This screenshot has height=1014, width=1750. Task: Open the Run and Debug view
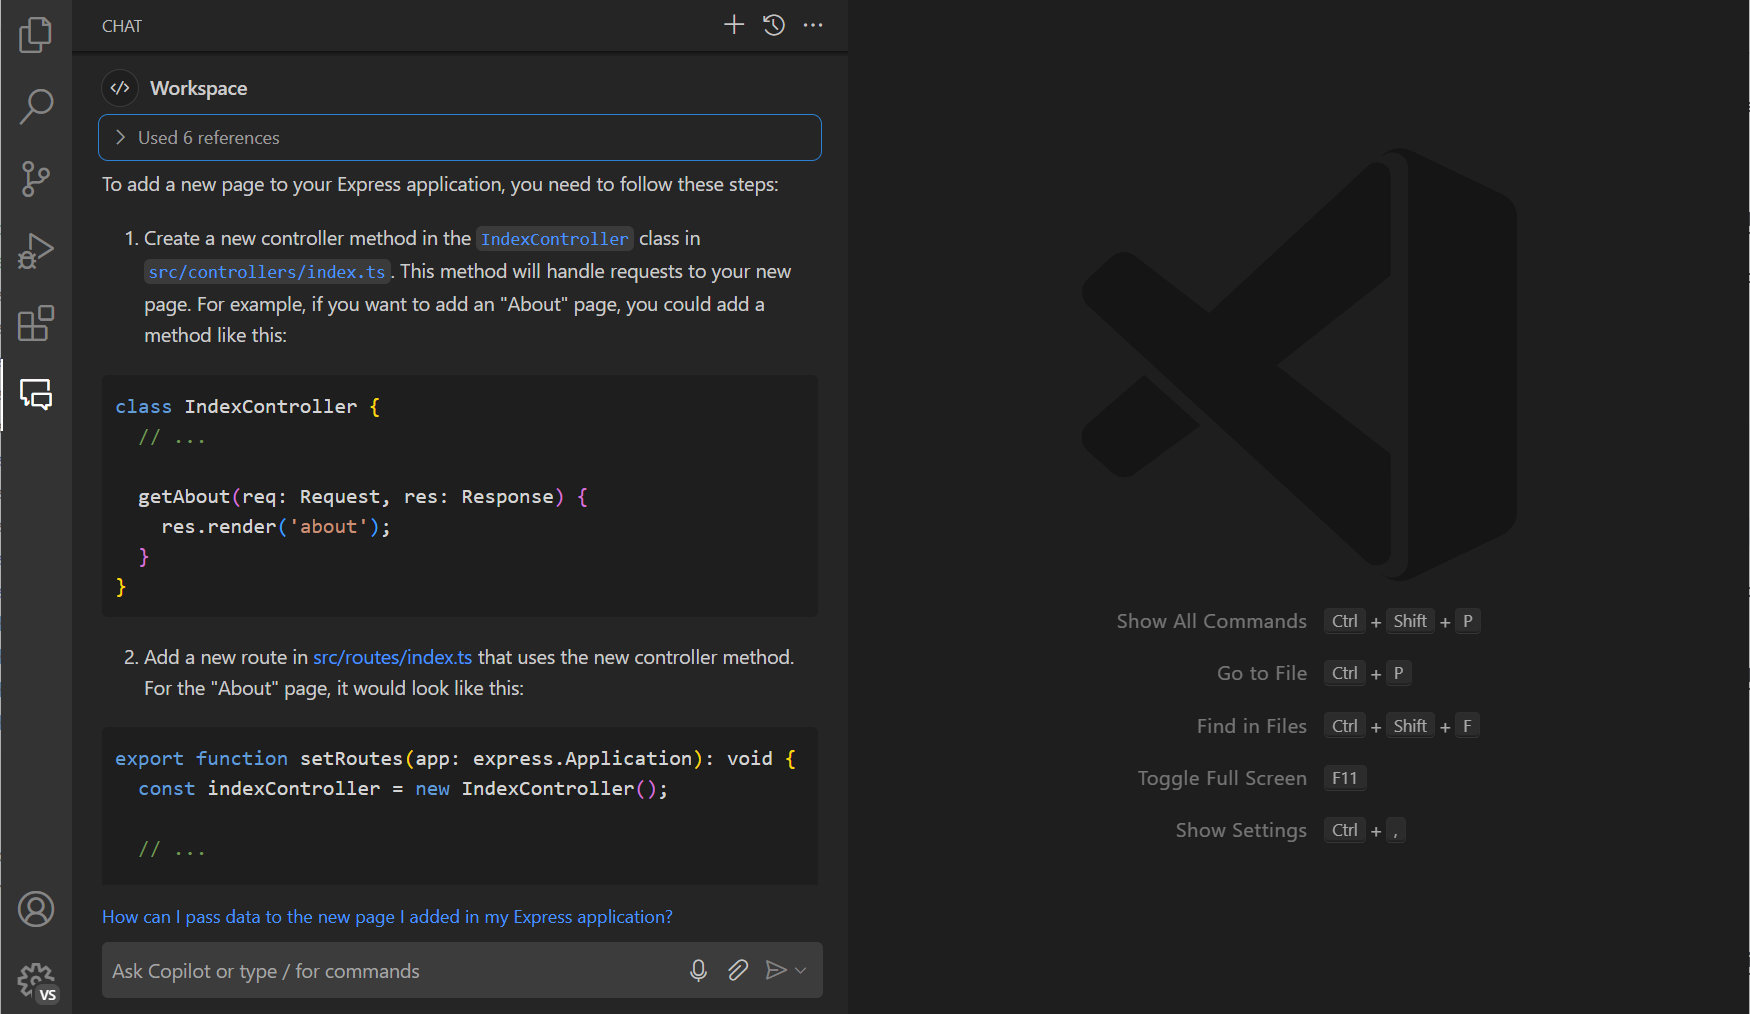pyautogui.click(x=36, y=251)
